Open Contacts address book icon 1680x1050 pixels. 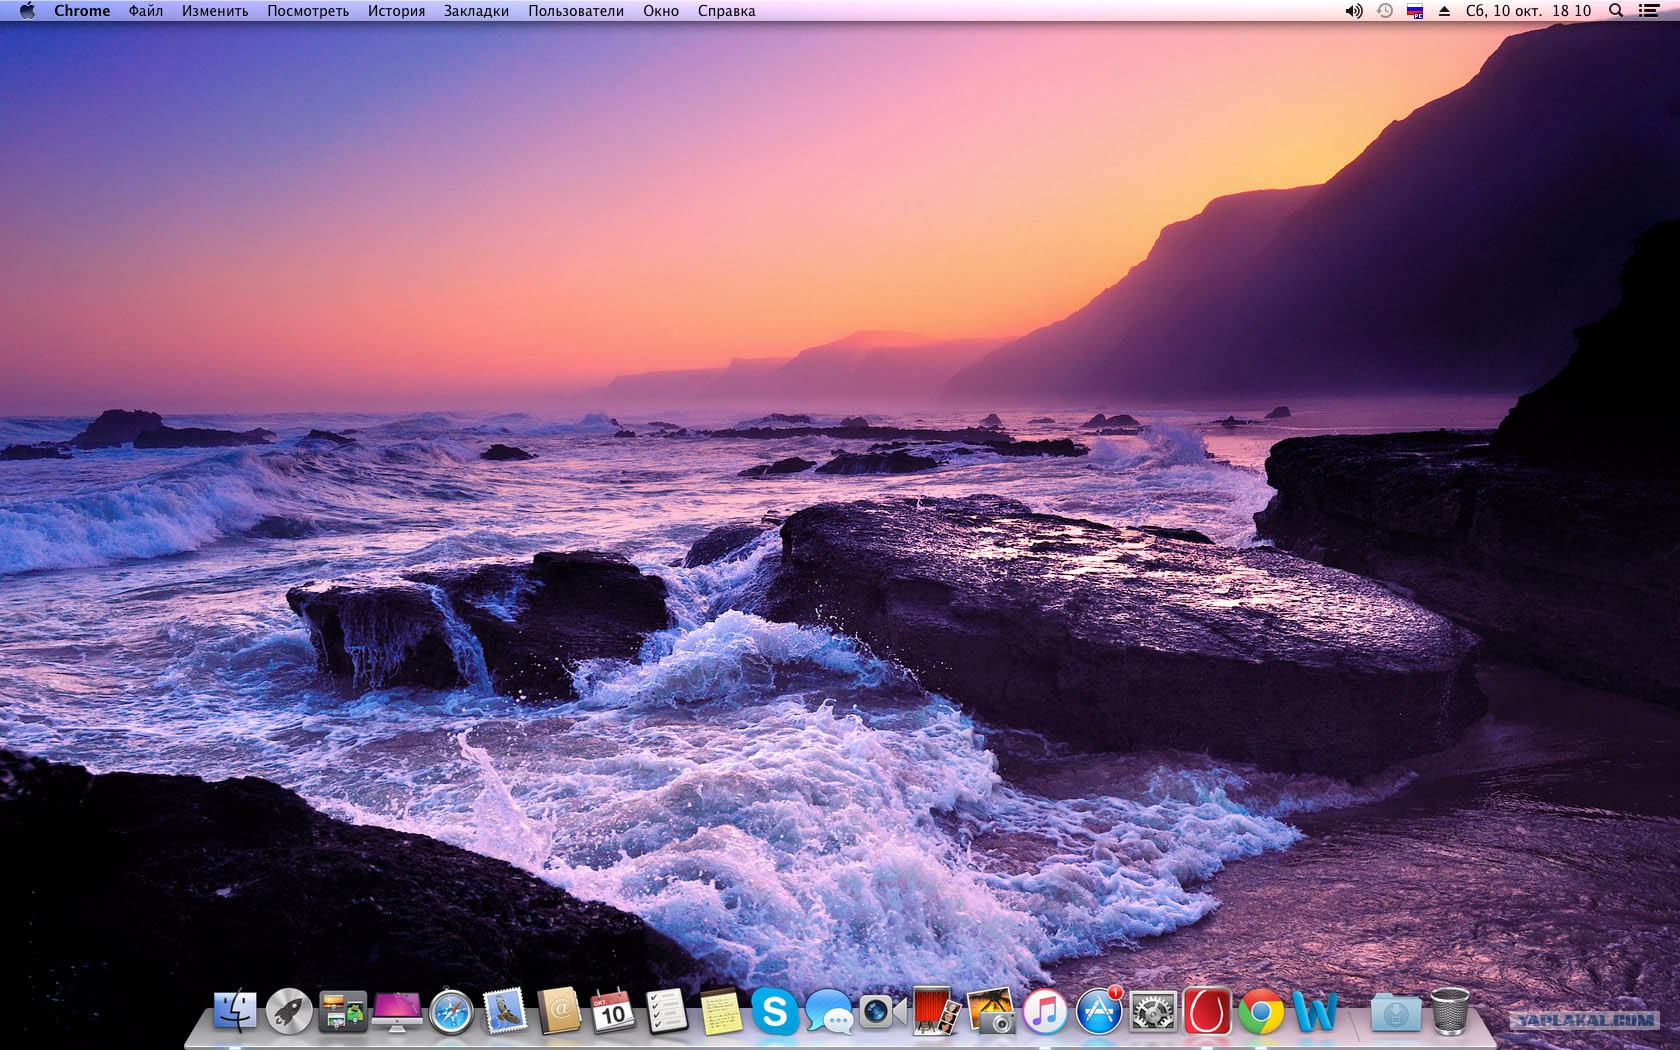click(559, 1012)
